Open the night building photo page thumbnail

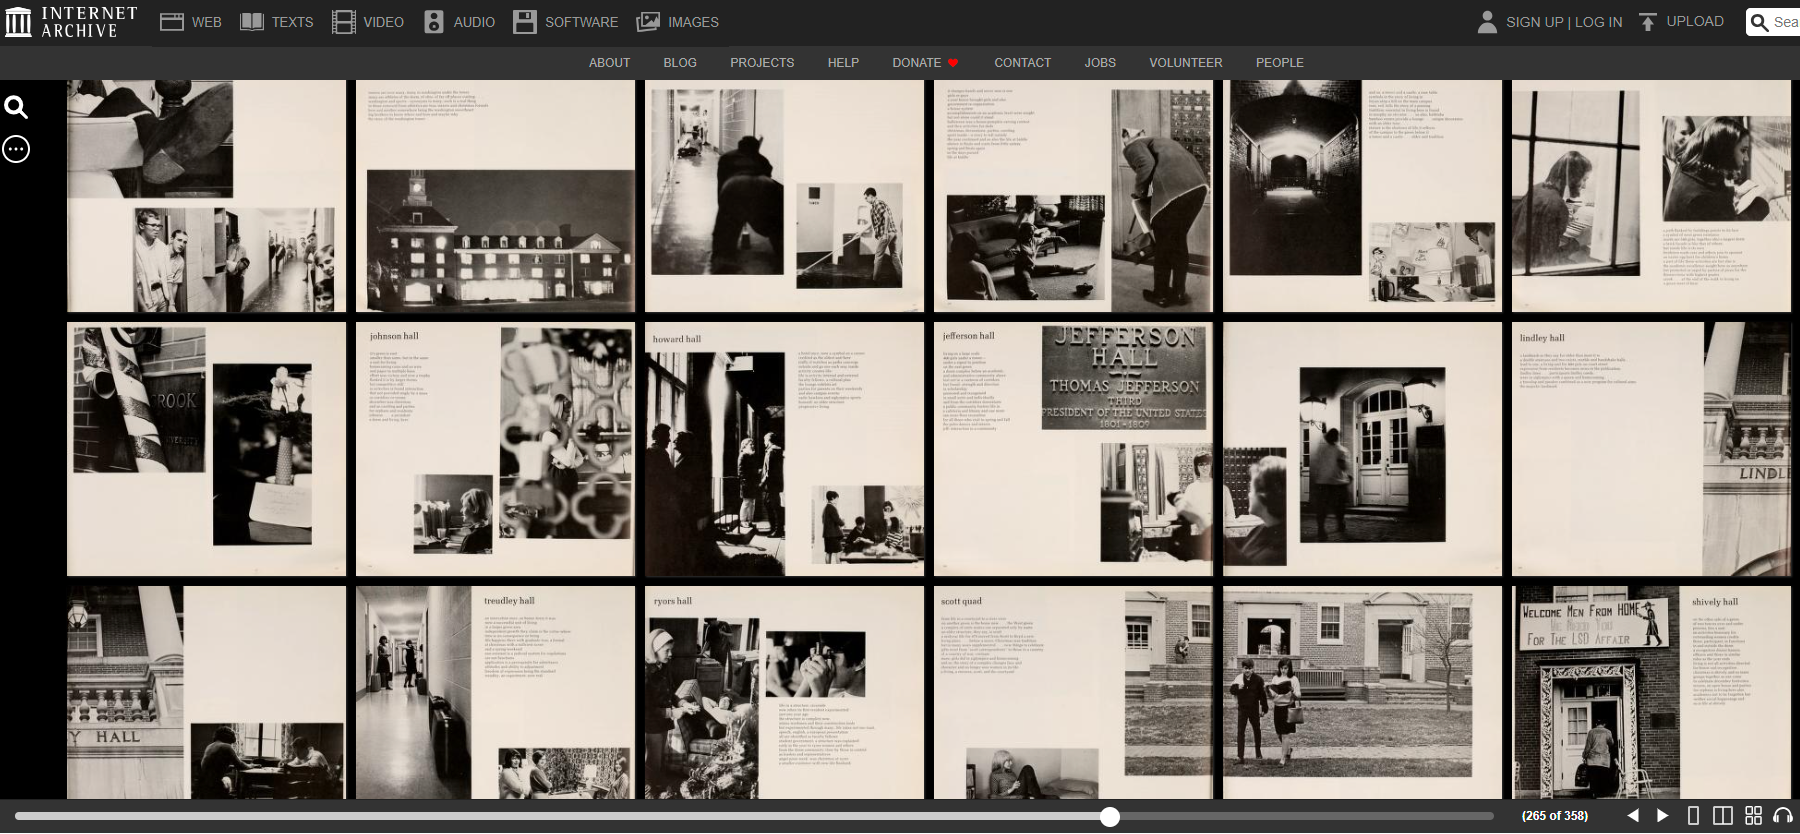(x=495, y=196)
